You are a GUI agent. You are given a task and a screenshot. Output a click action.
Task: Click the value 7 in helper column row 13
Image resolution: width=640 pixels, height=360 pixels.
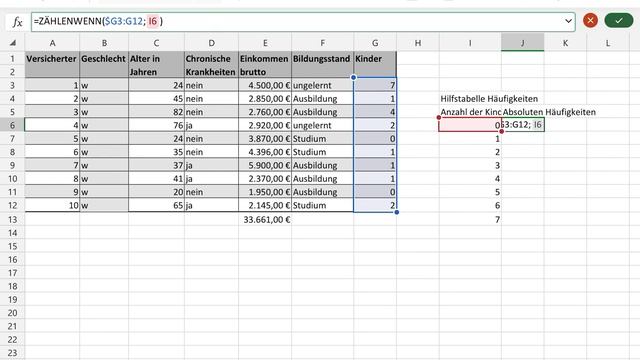[x=470, y=219]
